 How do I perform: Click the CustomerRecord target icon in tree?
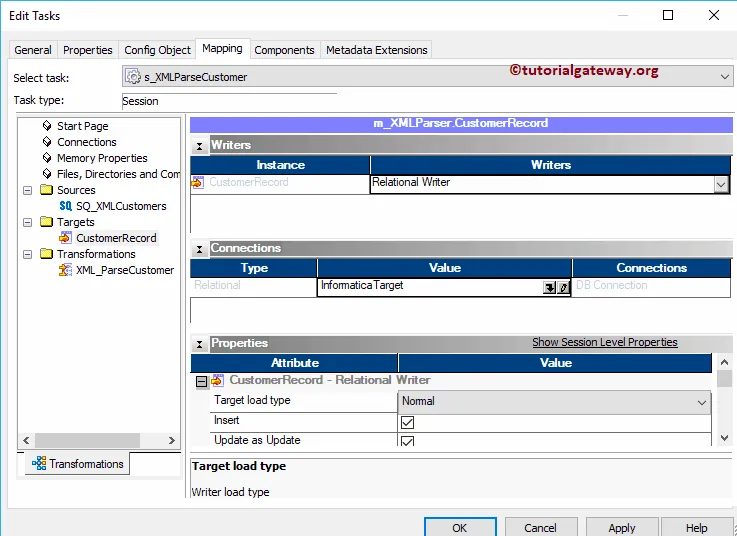(x=65, y=238)
